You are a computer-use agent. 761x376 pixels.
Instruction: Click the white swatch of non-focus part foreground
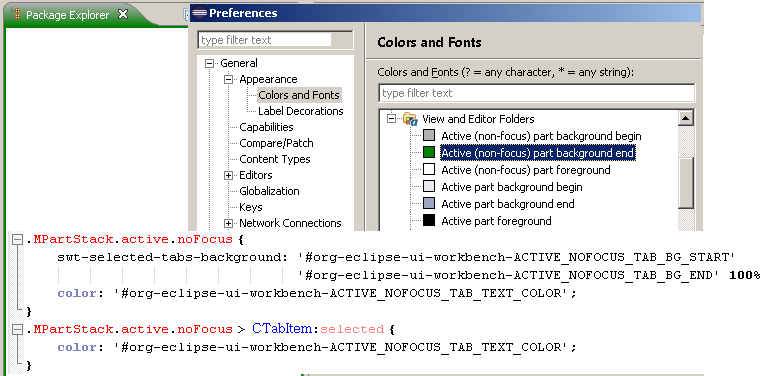429,170
